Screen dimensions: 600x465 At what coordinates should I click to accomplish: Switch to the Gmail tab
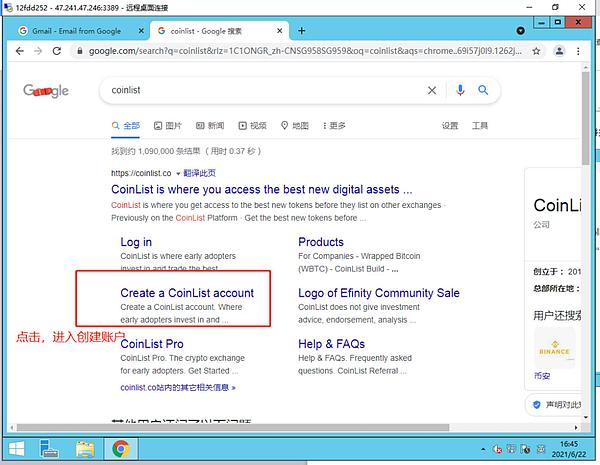point(80,31)
